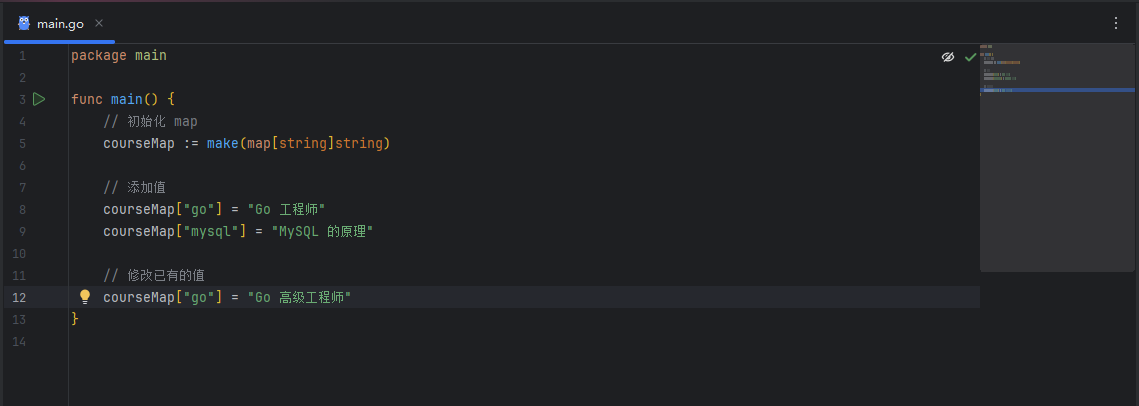Click the yellow lightbulb quick-fix icon

[85, 297]
